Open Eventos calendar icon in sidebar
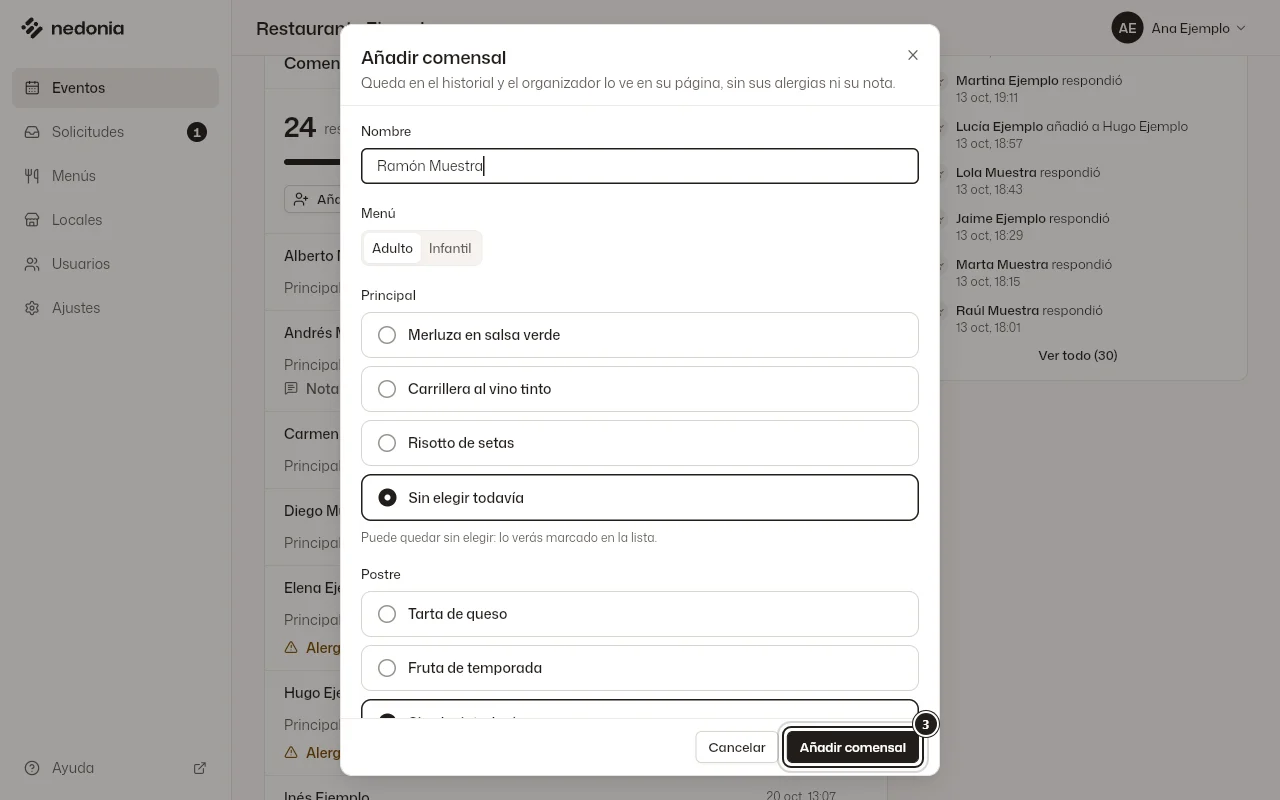The width and height of the screenshot is (1280, 800). [32, 88]
